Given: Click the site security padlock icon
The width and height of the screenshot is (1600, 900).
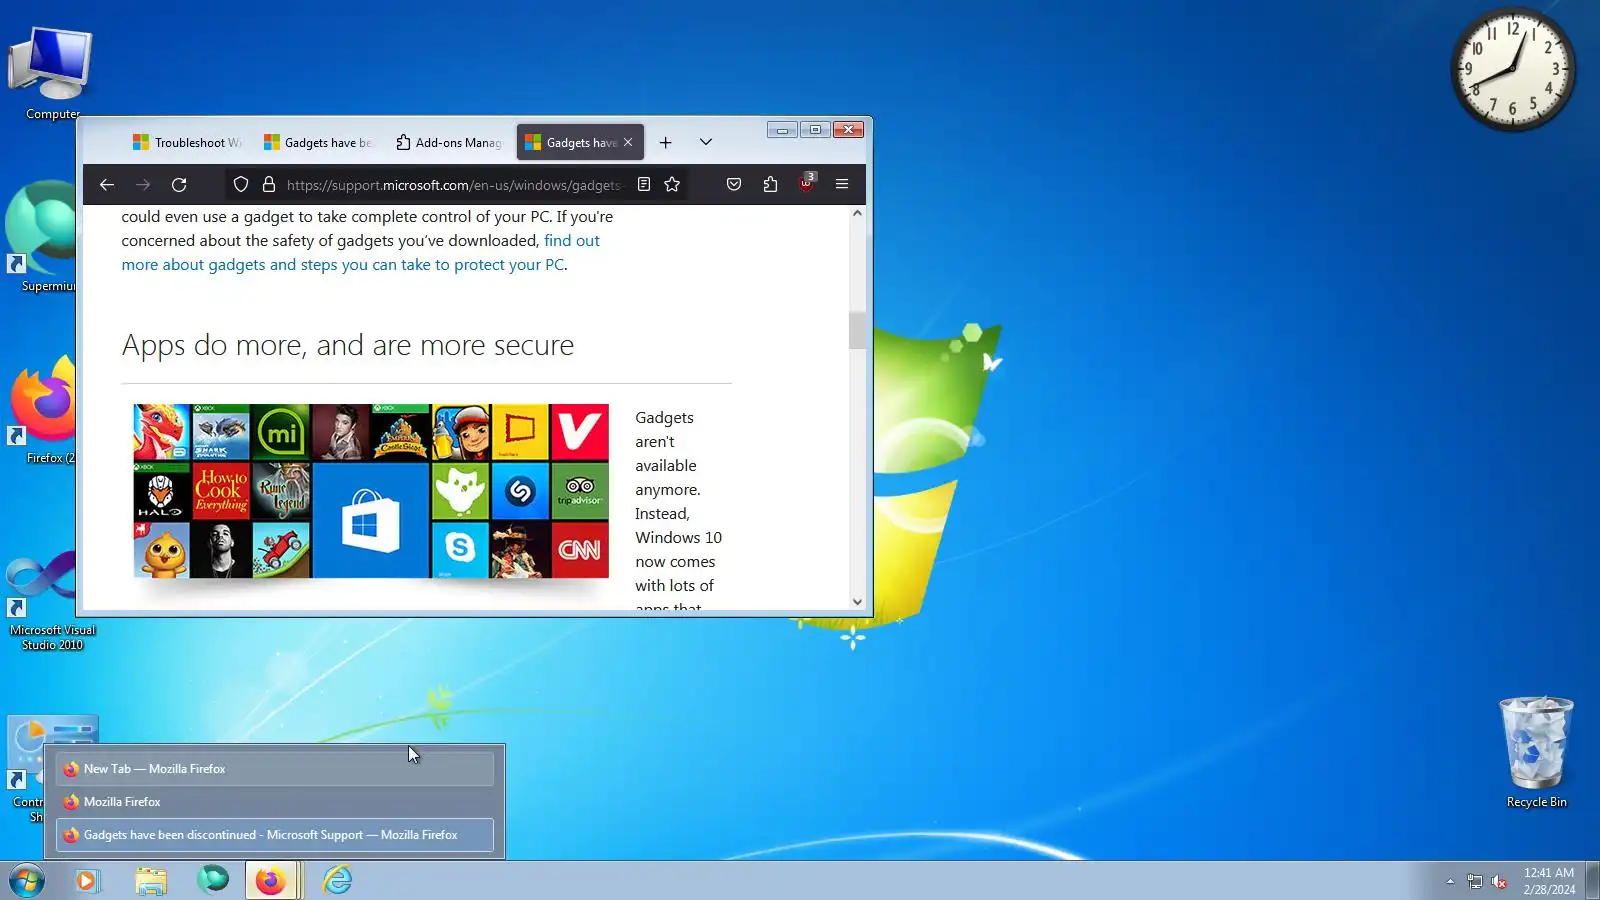Looking at the screenshot, I should [x=268, y=185].
